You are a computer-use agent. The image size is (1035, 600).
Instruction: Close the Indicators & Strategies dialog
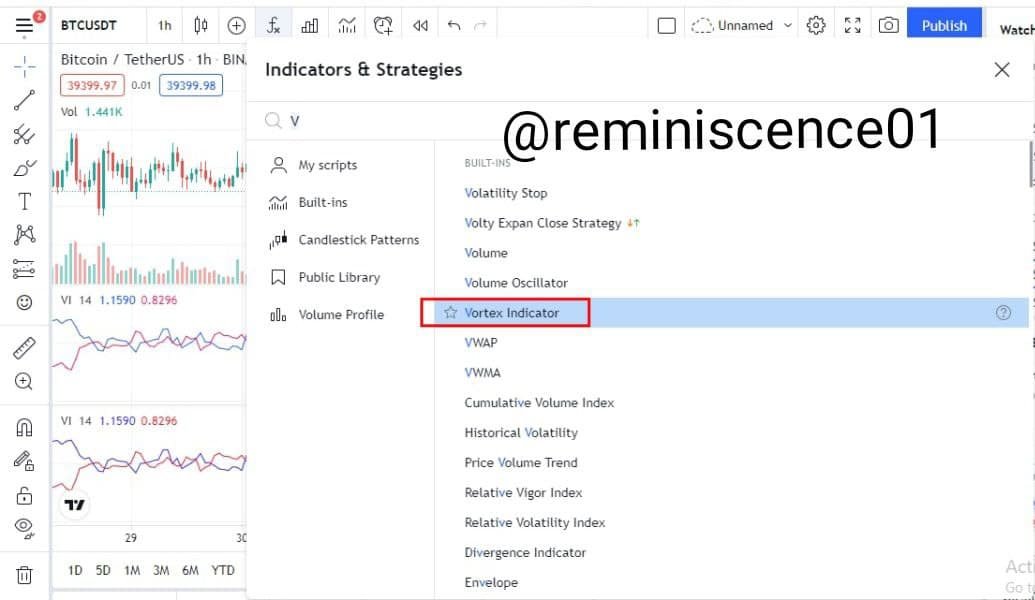pos(1002,69)
